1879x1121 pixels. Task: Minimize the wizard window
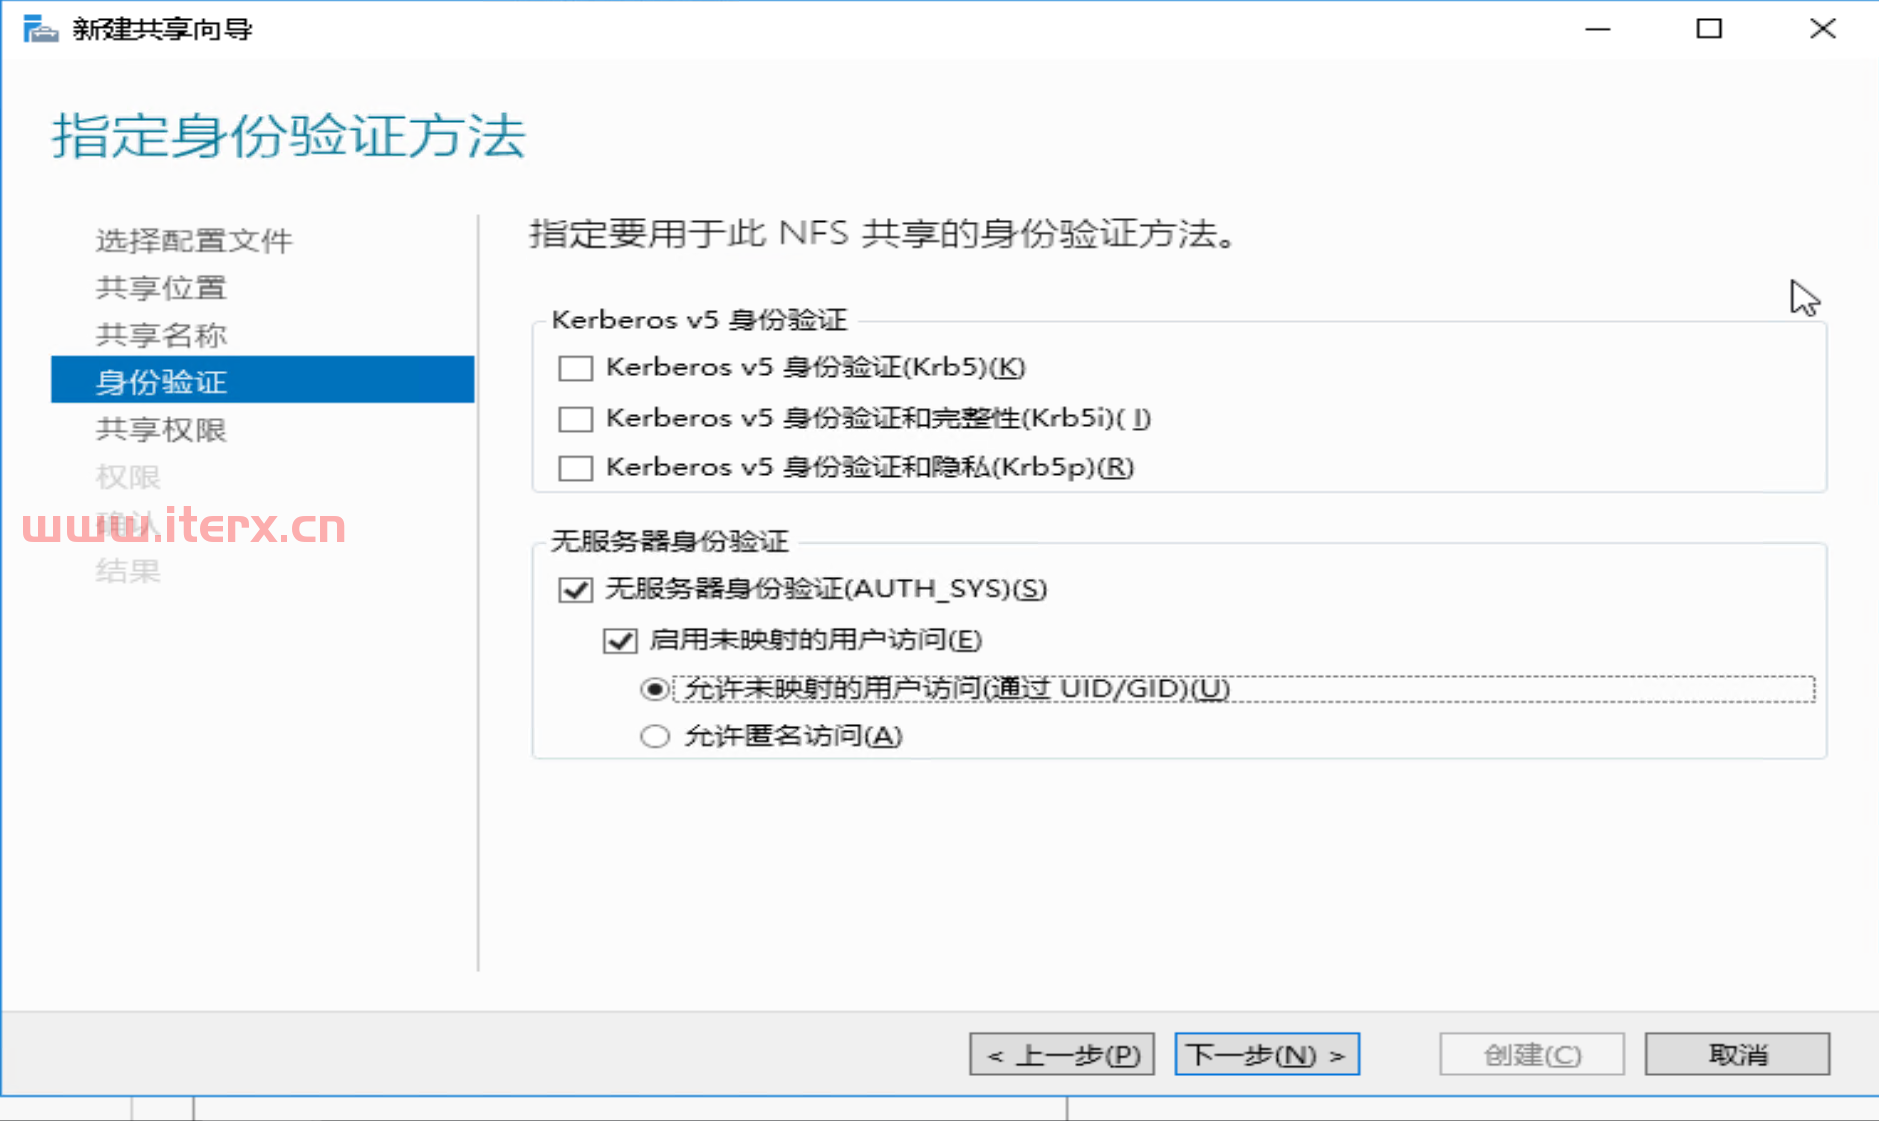[x=1598, y=29]
